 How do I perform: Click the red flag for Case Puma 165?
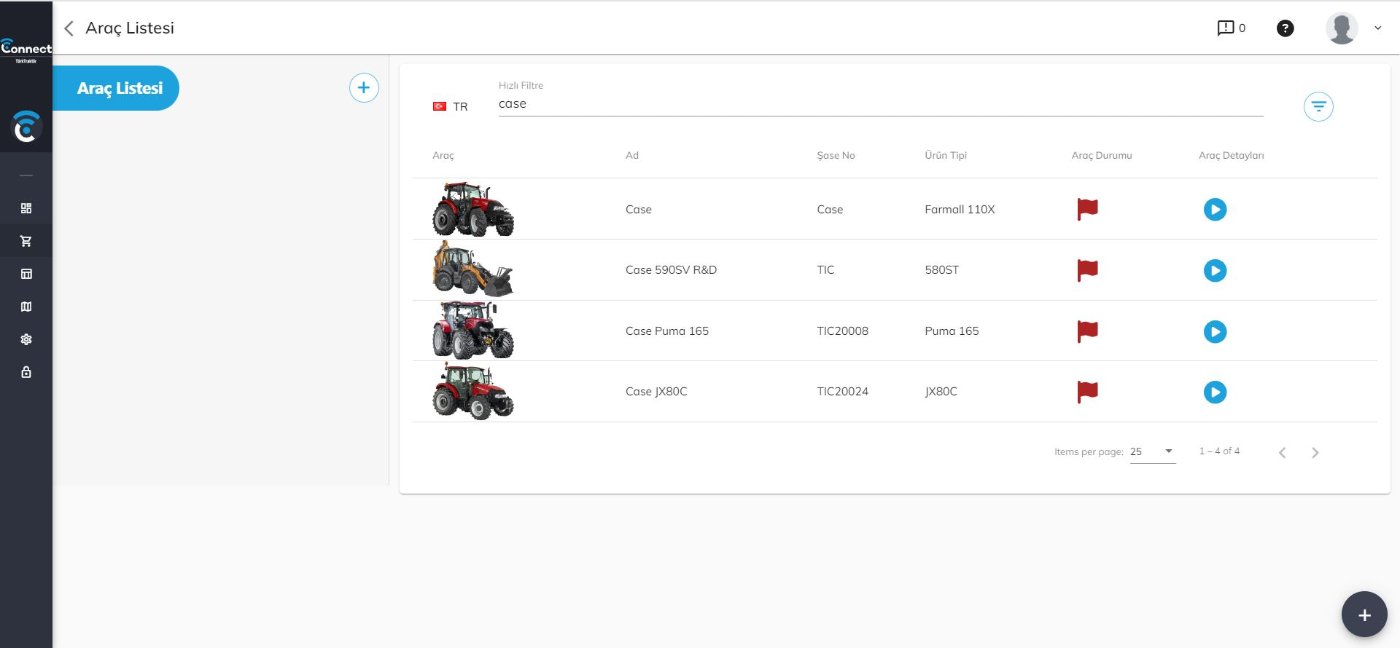click(1087, 331)
